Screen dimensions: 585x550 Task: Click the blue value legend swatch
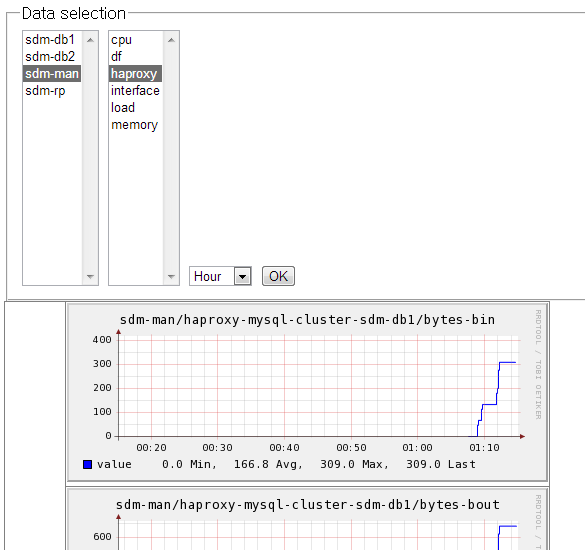pos(87,465)
